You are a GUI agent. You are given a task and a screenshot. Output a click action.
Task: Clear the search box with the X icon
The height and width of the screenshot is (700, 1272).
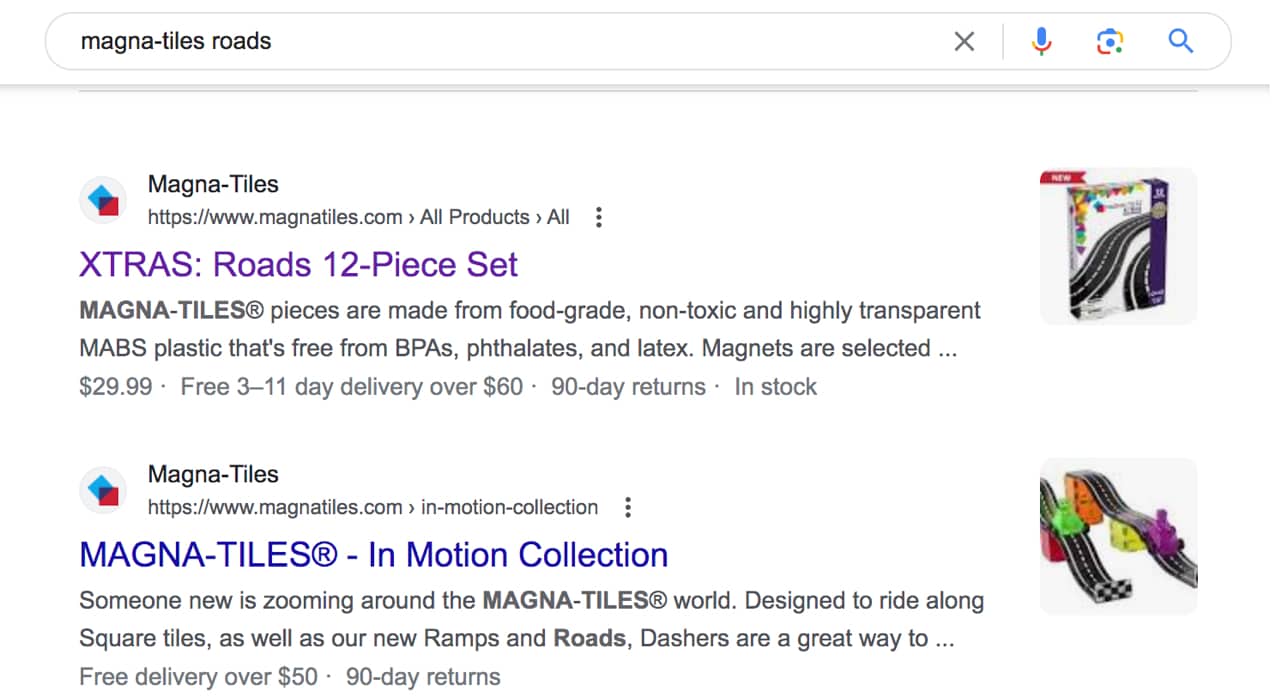point(964,41)
